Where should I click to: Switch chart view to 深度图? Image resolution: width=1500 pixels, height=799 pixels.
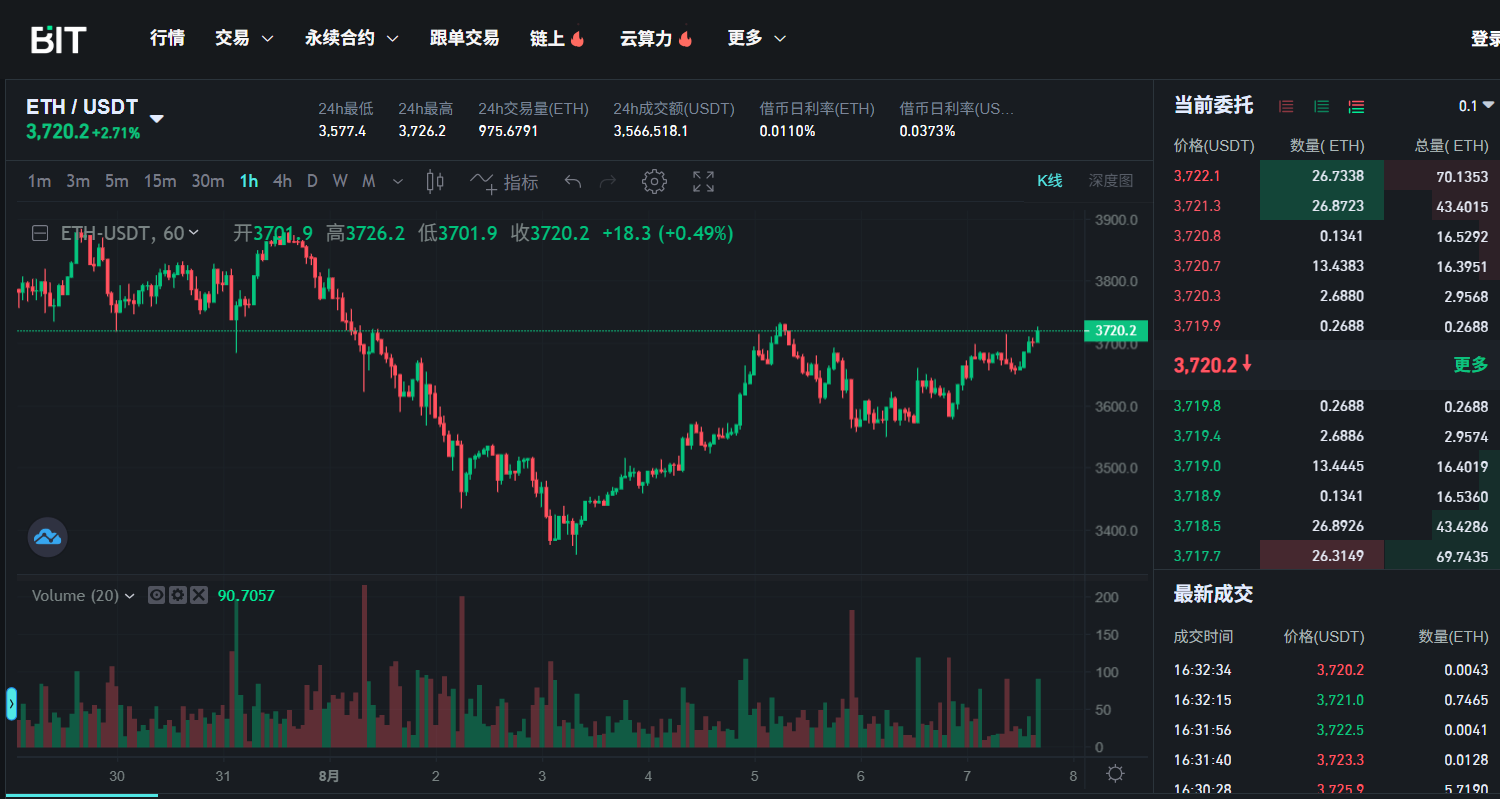point(1110,181)
